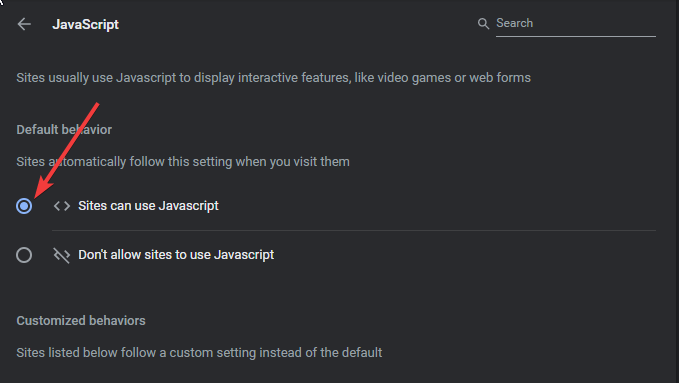Select the Don't allow sites radio button
This screenshot has width=679, height=383.
click(x=24, y=255)
